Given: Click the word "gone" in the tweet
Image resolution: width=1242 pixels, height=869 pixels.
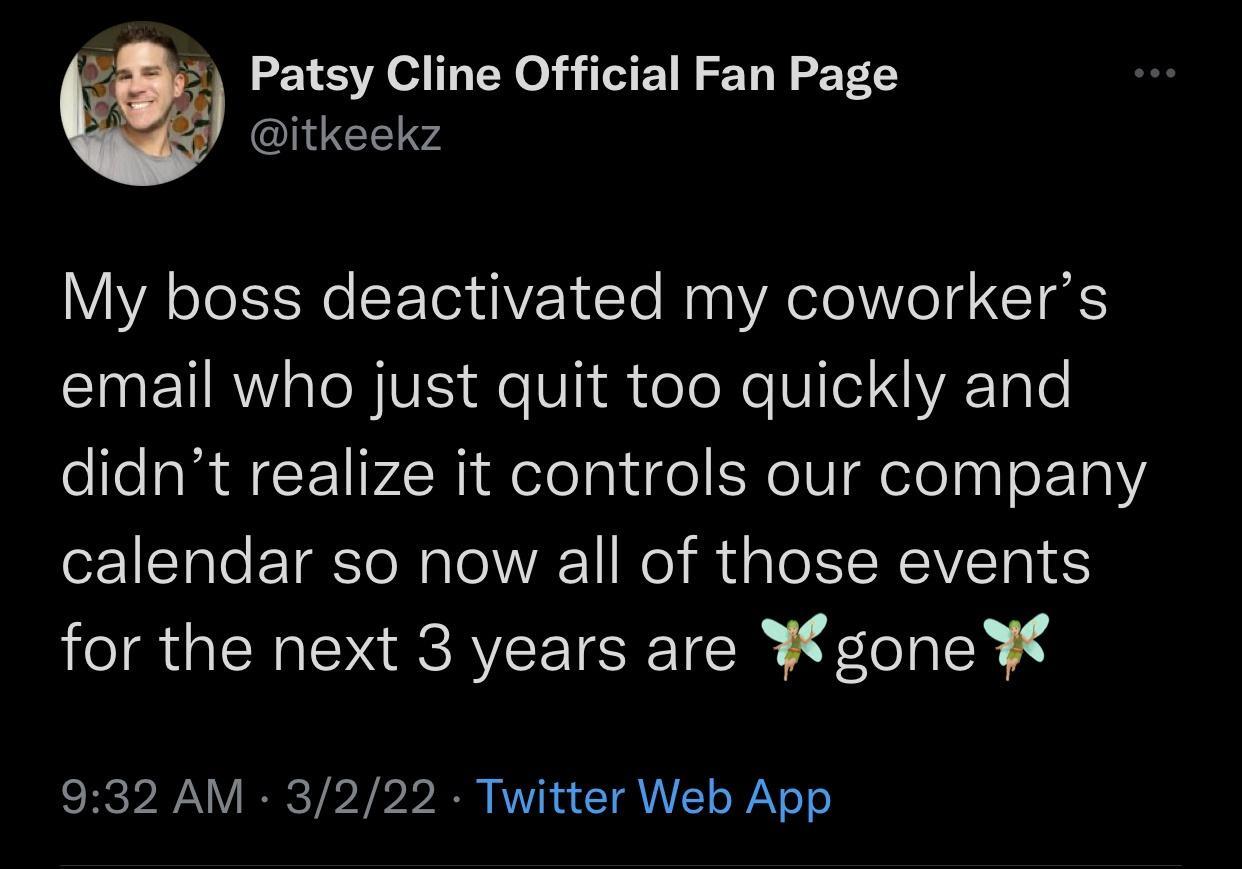Looking at the screenshot, I should [905, 650].
